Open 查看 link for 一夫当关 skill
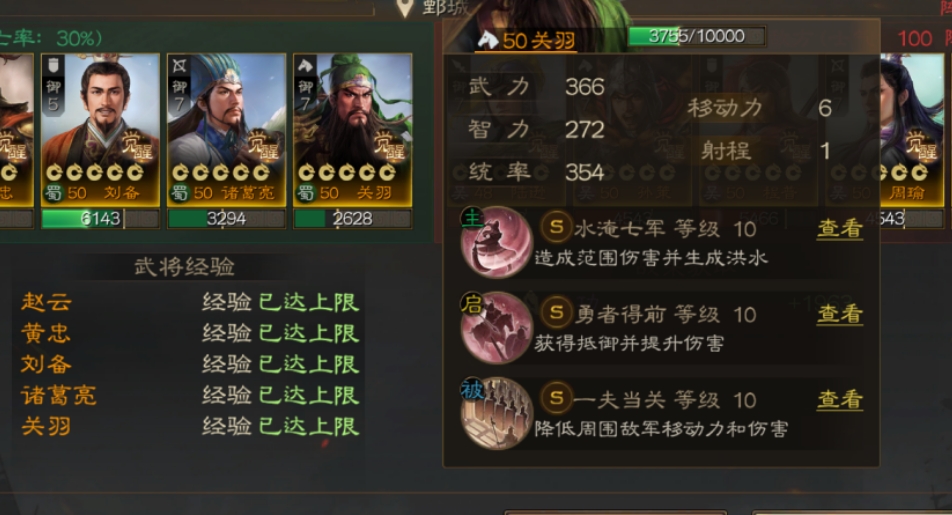The width and height of the screenshot is (952, 515). tap(840, 400)
